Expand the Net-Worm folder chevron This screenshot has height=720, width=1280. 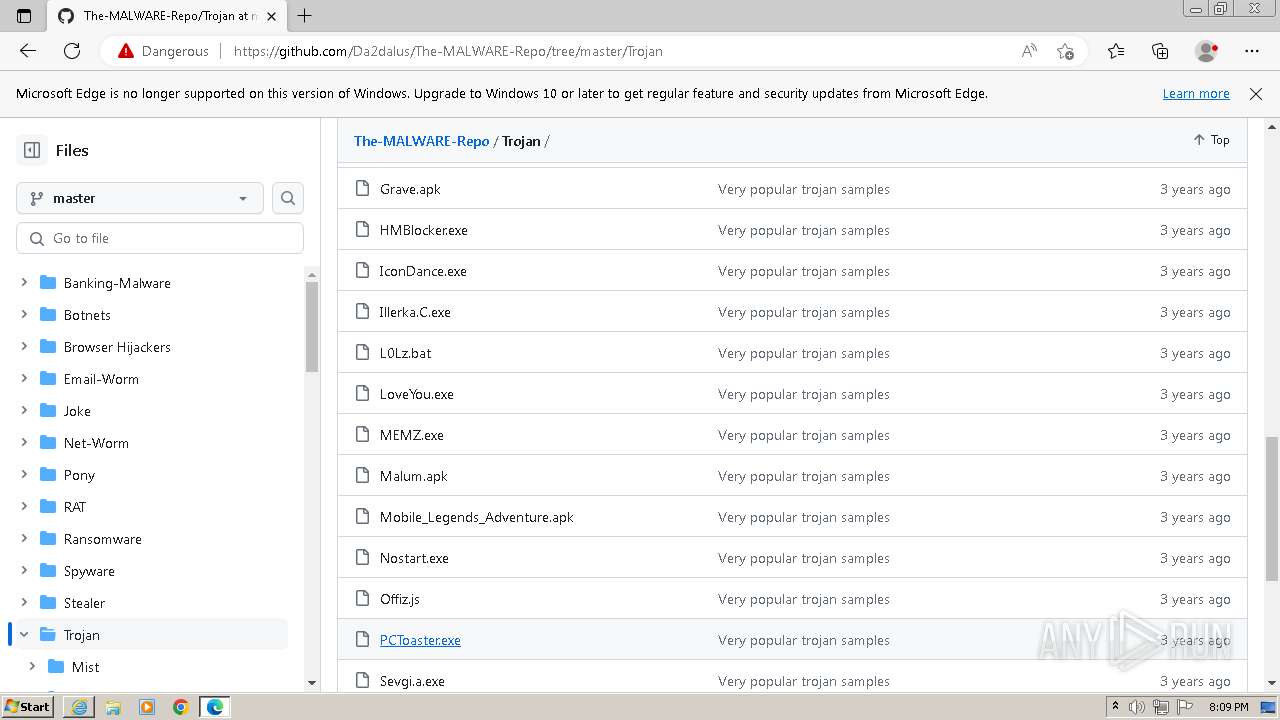(x=24, y=443)
